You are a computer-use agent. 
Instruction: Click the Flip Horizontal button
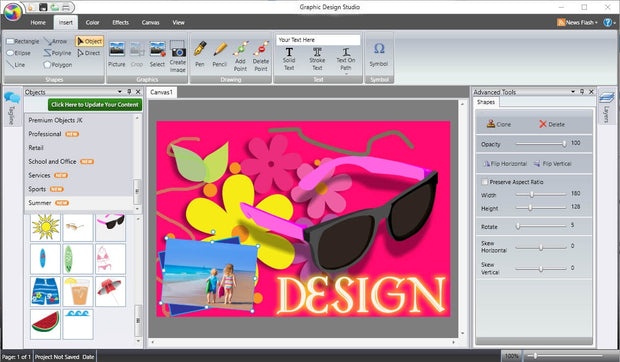tap(505, 164)
